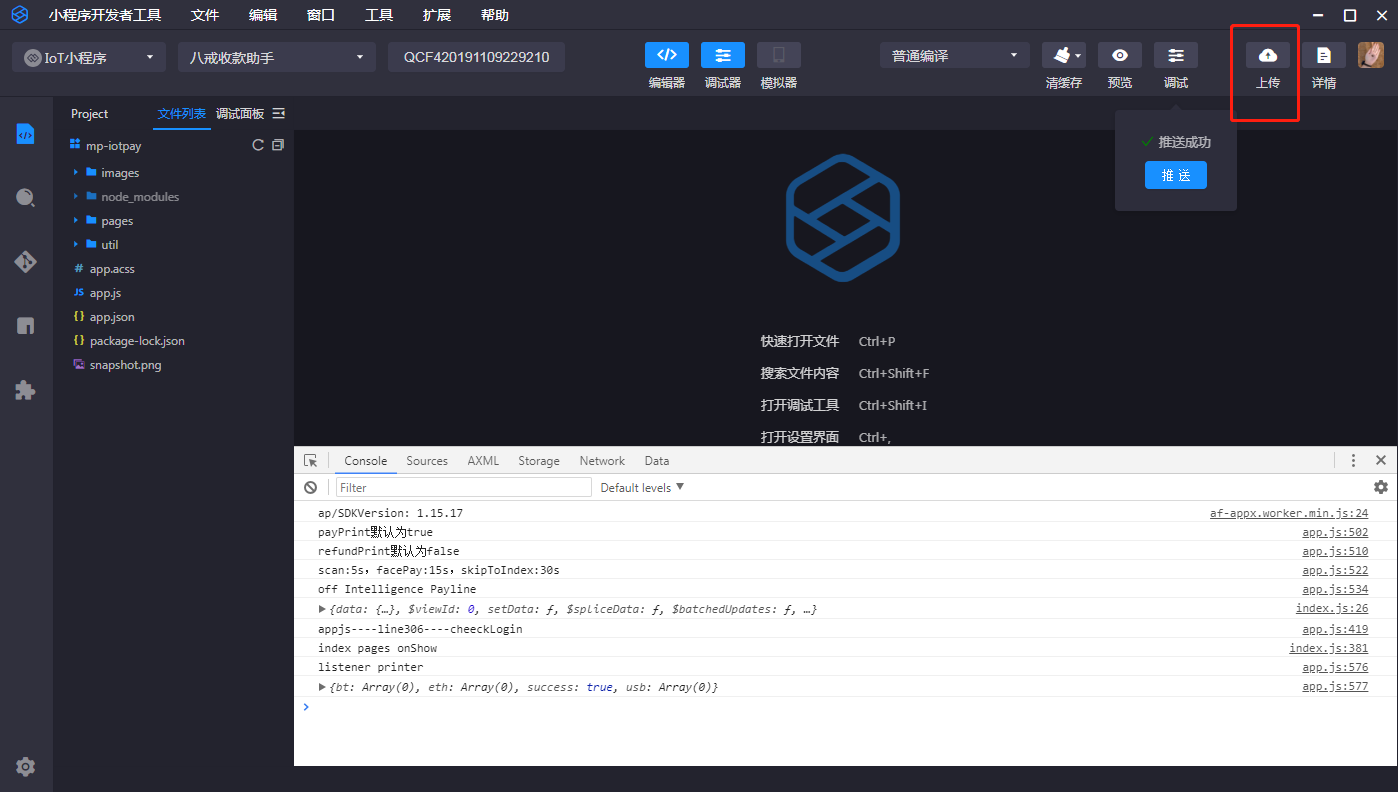This screenshot has height=792, width=1398.
Task: Open settings gear in the left sidebar
Action: [26, 767]
